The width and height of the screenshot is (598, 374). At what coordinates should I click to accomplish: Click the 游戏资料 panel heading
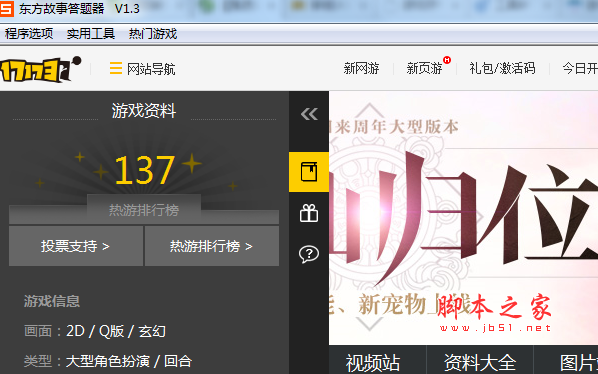(x=144, y=111)
